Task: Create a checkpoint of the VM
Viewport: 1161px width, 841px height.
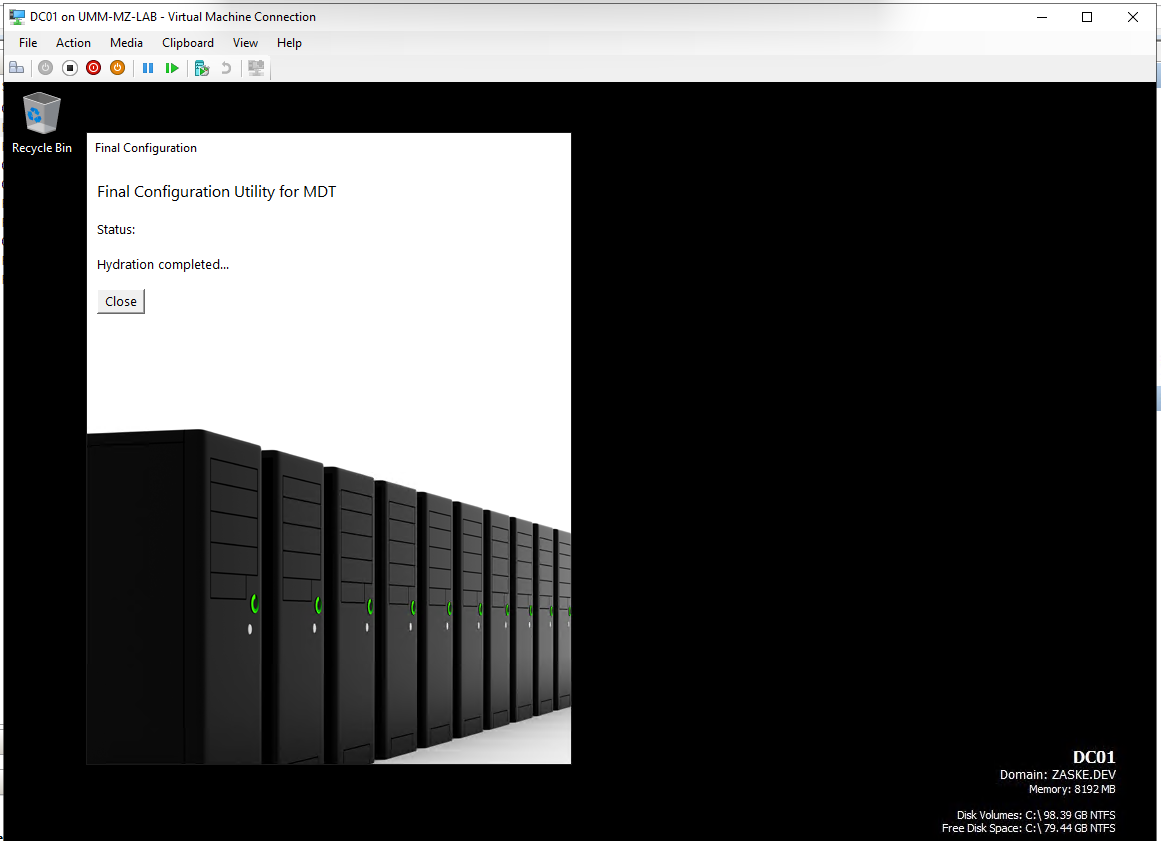Action: (x=201, y=67)
